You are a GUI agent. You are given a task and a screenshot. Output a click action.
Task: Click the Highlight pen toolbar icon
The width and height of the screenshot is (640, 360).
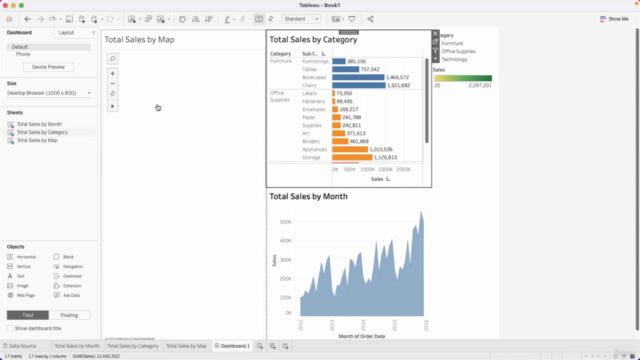coord(227,19)
